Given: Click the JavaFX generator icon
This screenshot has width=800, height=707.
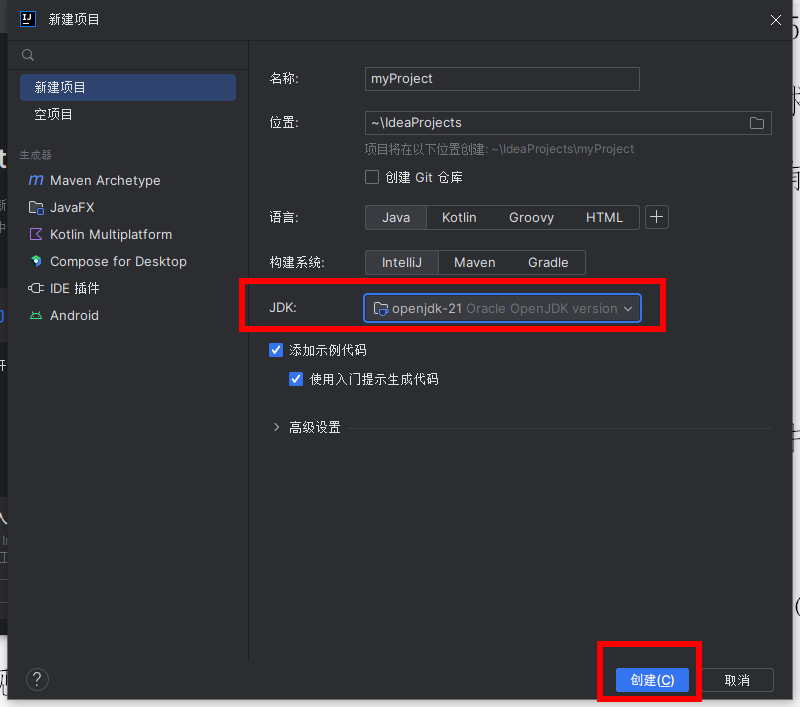Looking at the screenshot, I should [x=36, y=208].
